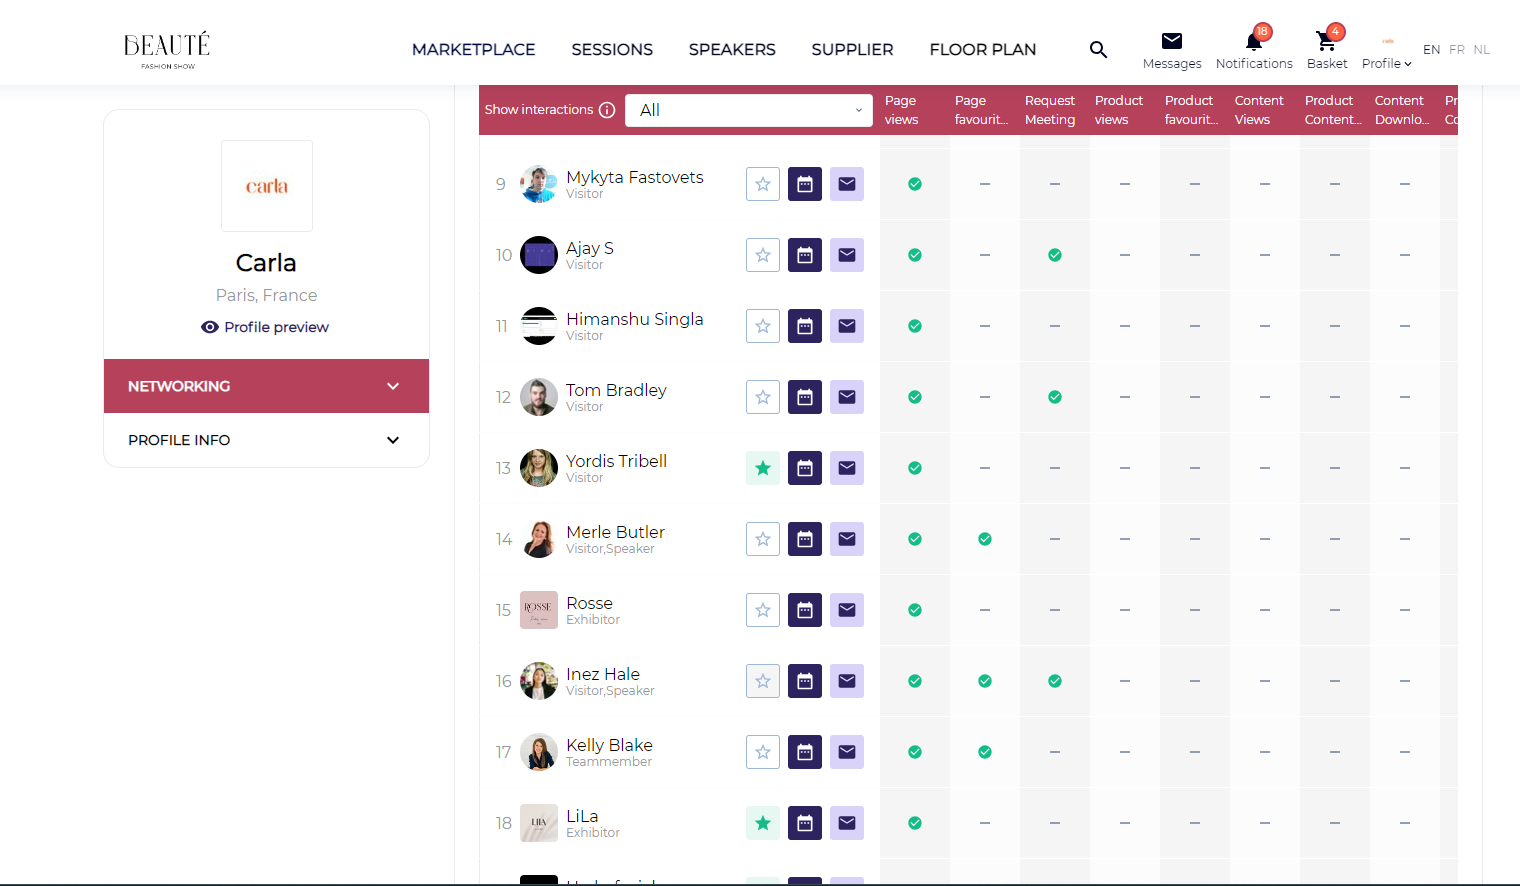
Task: Open Show interactions All dropdown
Action: pos(749,110)
